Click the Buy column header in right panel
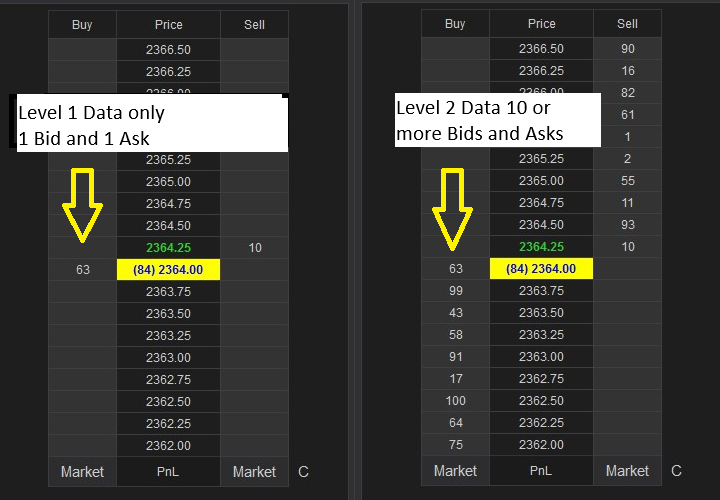Viewport: 720px width, 500px height. tap(455, 24)
